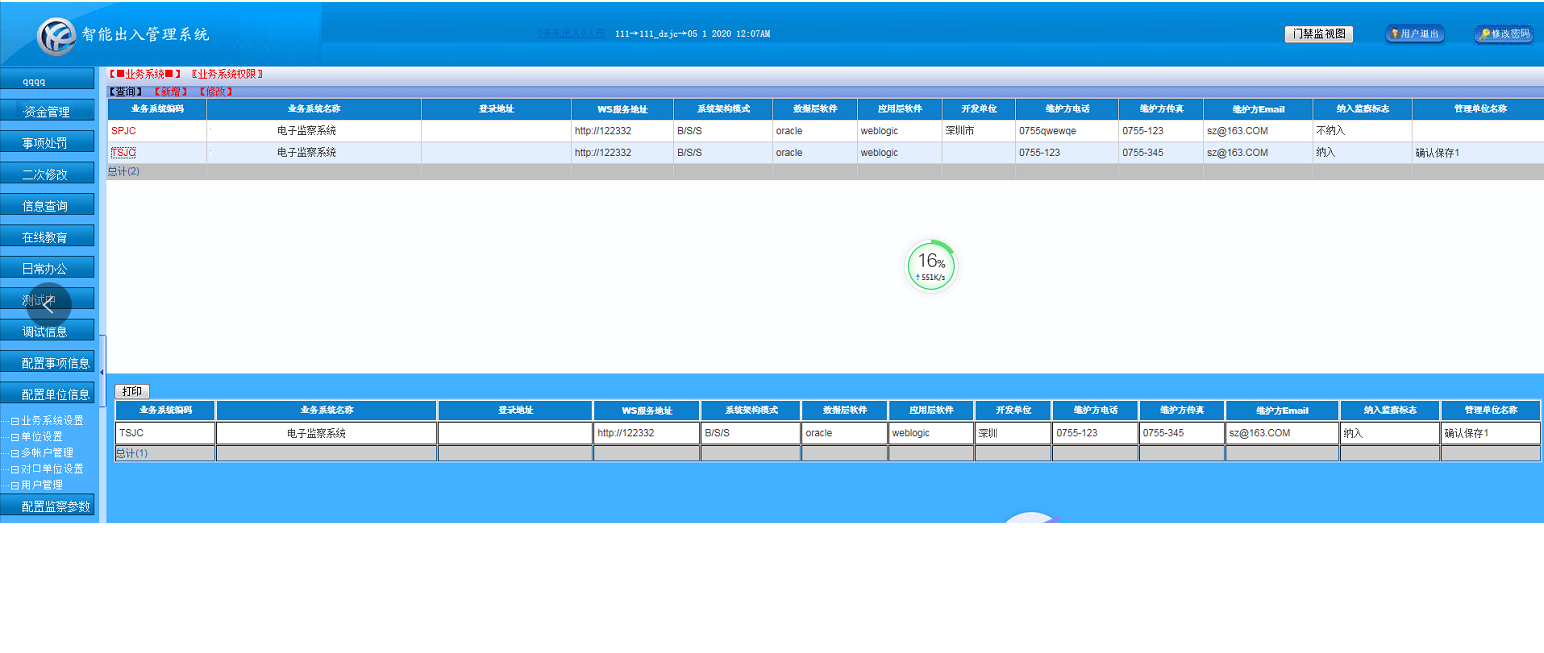Screen dimensions: 1544x653
Task: Click the 16% speed indicator circle
Action: [x=931, y=267]
